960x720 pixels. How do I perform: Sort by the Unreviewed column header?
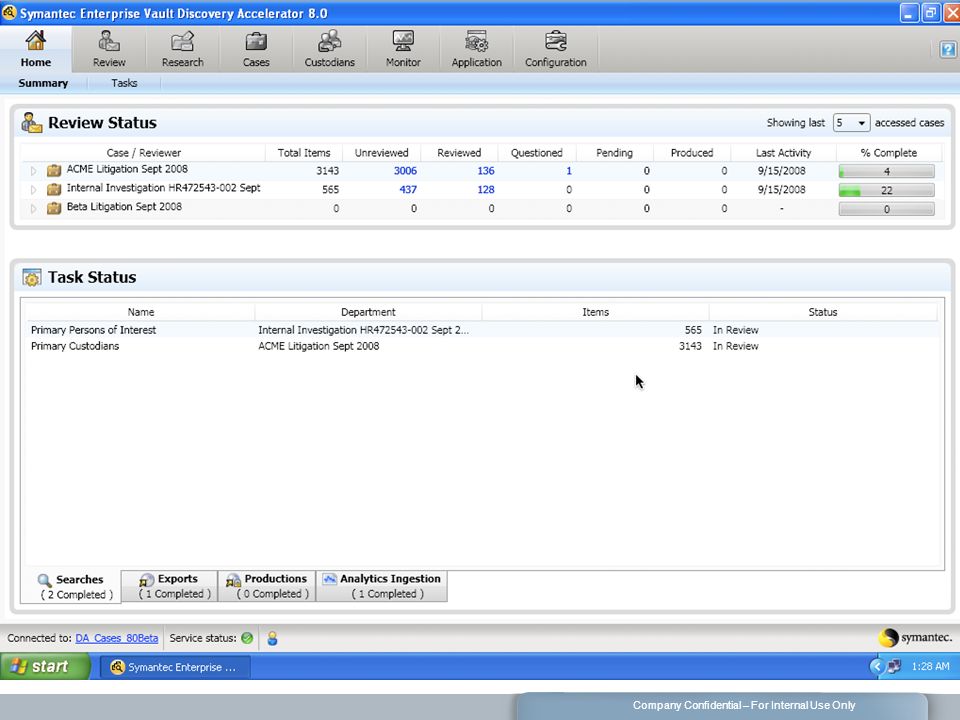(x=381, y=152)
